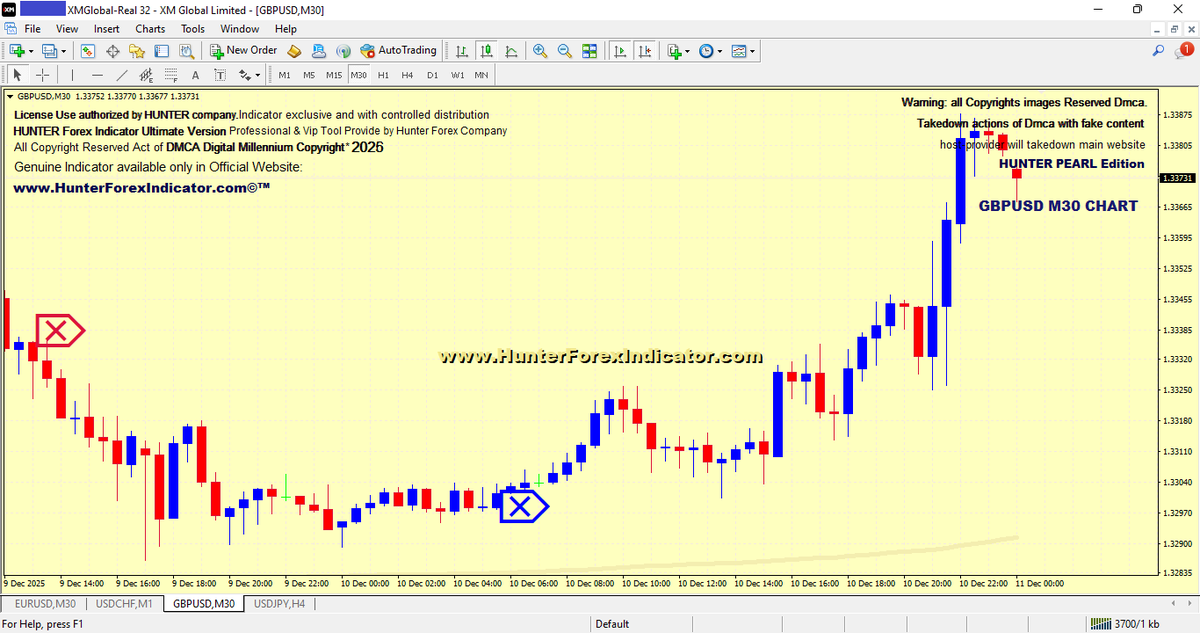Select the Text tool
This screenshot has height=633, width=1200.
pyautogui.click(x=195, y=75)
